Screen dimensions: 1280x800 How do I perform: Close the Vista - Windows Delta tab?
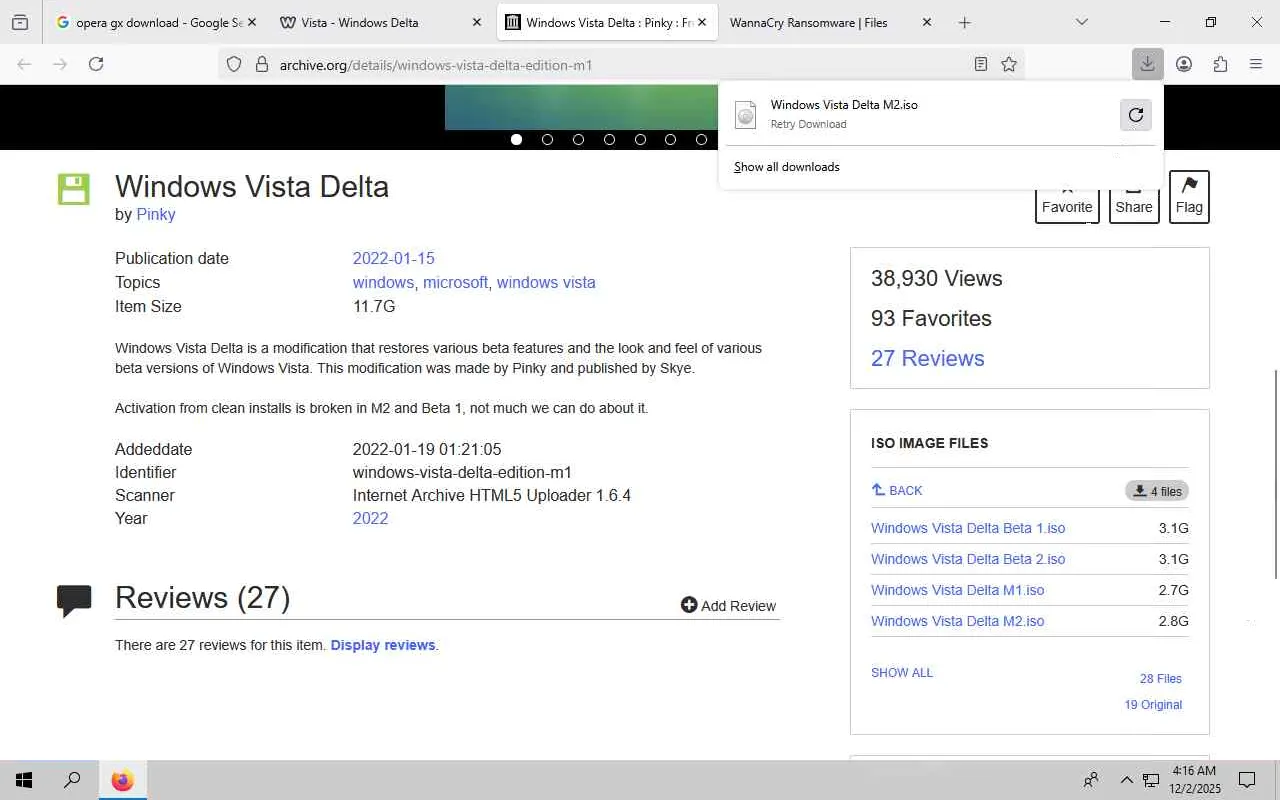pyautogui.click(x=477, y=22)
